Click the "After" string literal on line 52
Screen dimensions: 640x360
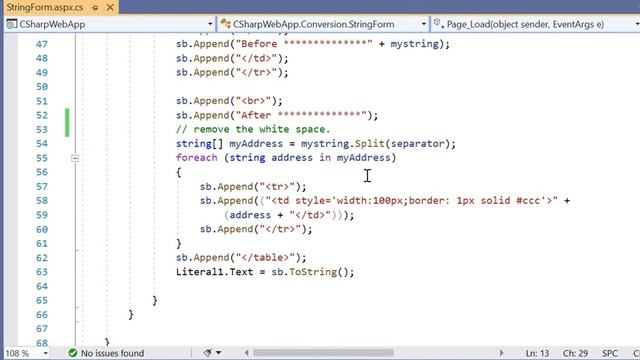301,115
